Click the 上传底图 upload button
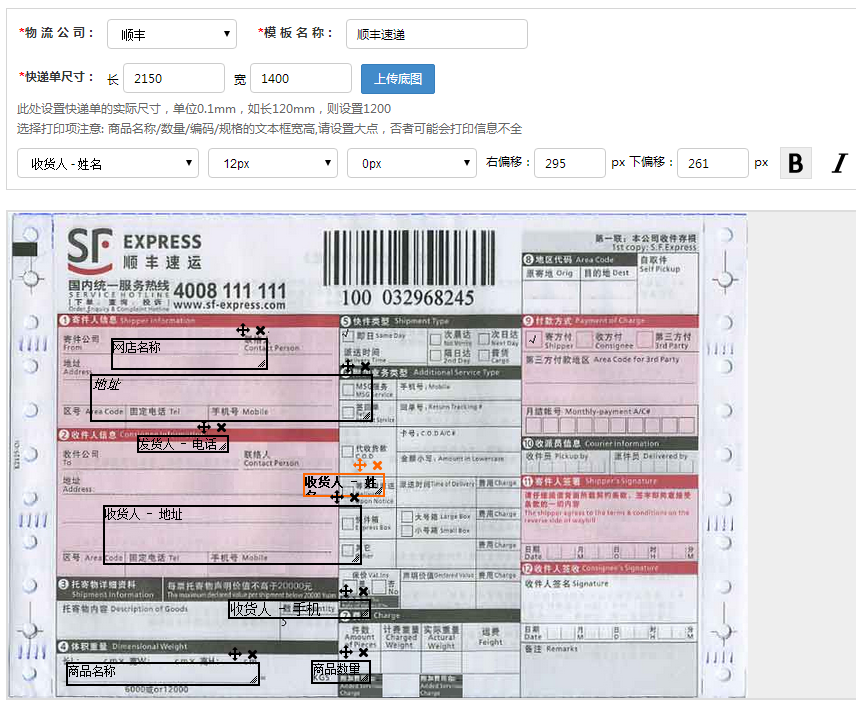 [x=397, y=78]
